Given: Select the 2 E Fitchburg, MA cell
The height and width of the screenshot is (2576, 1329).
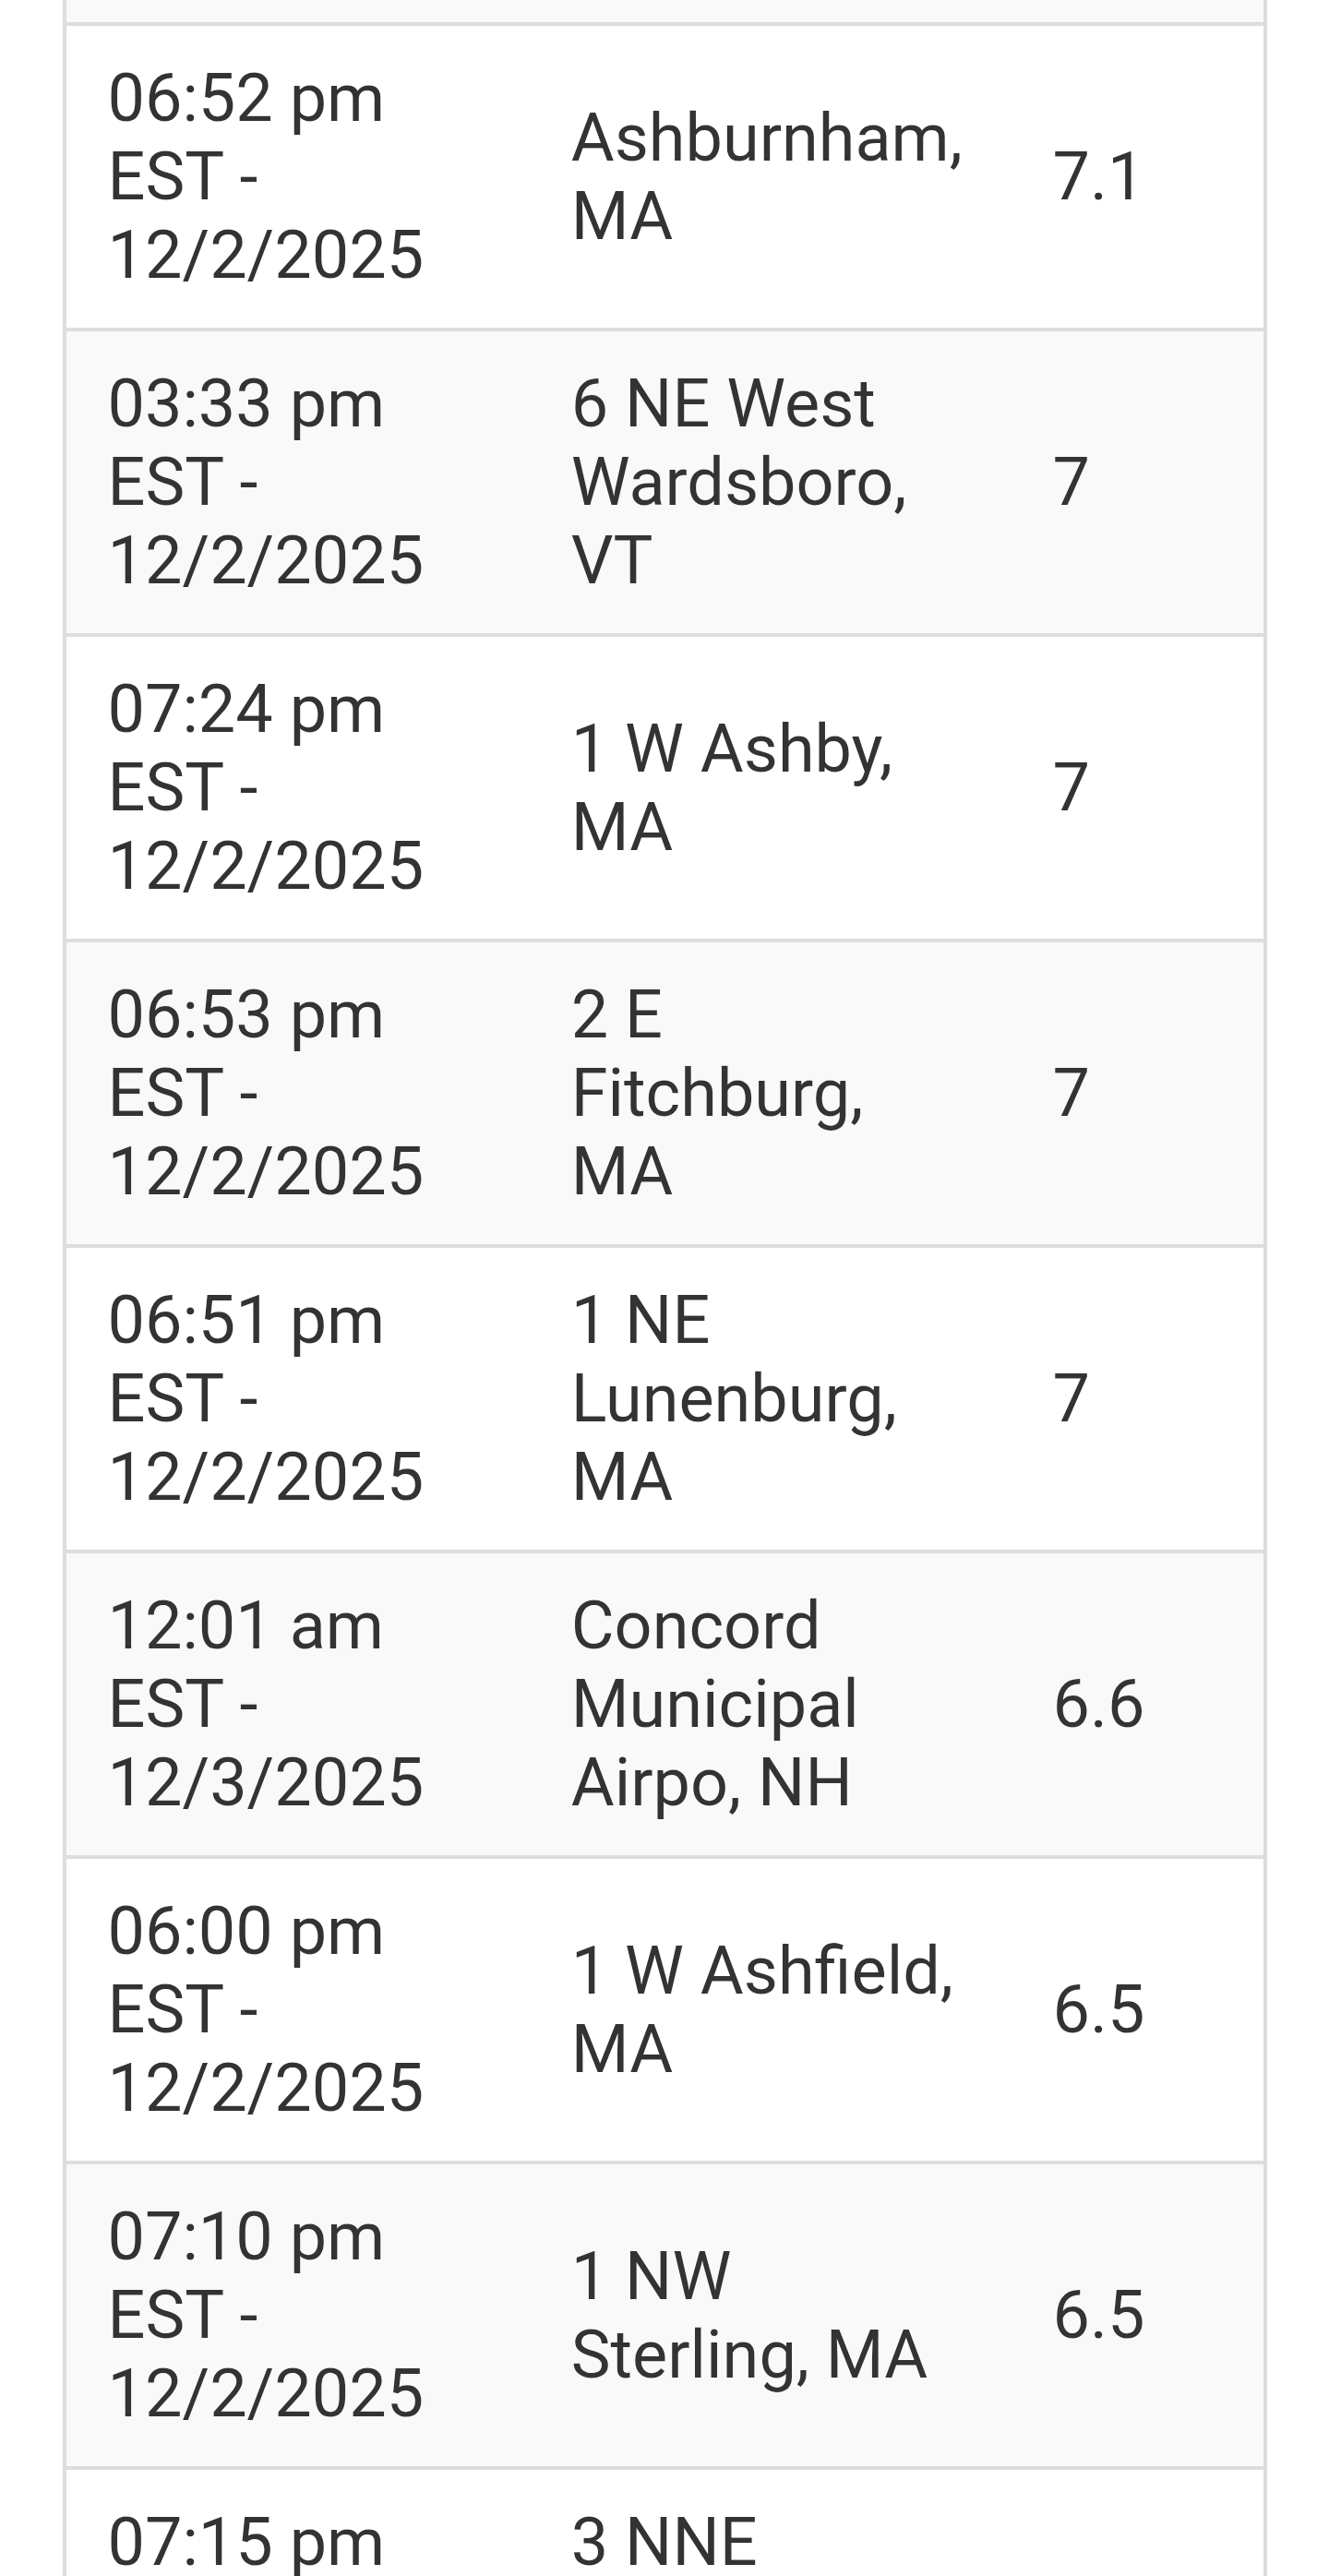Looking at the screenshot, I should (x=717, y=1092).
